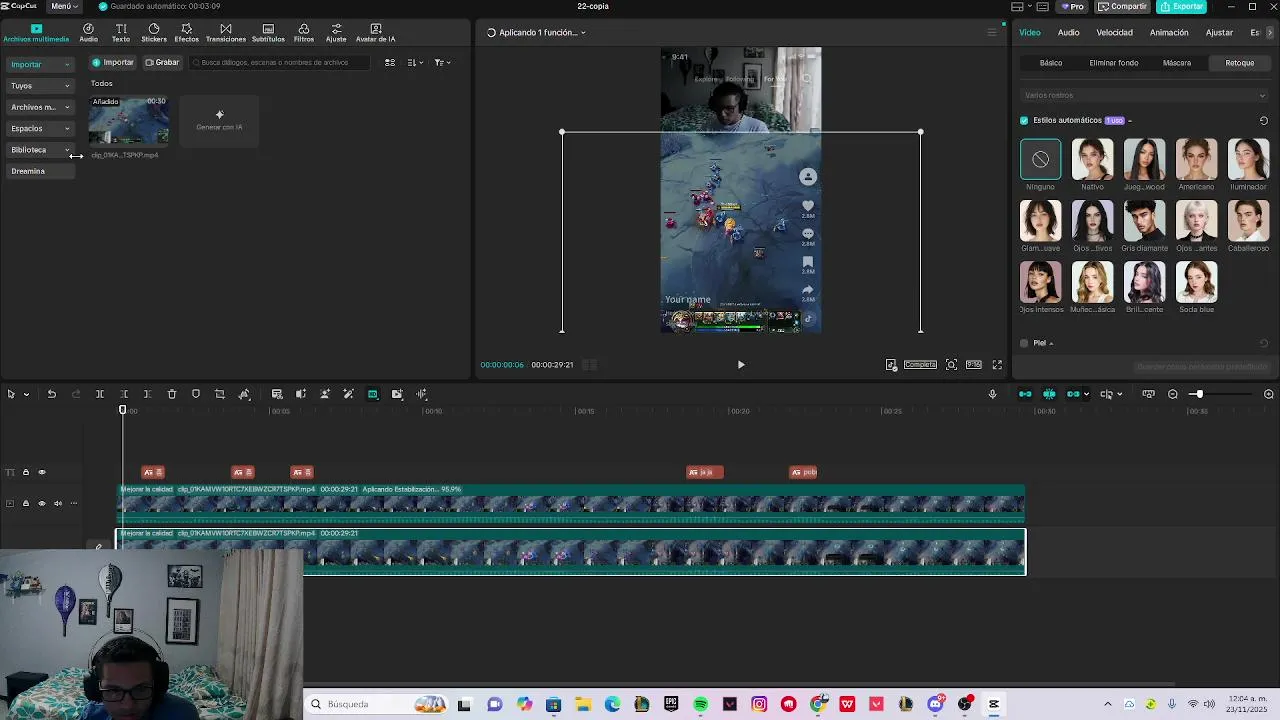Click the Compartir button

pos(1122,6)
